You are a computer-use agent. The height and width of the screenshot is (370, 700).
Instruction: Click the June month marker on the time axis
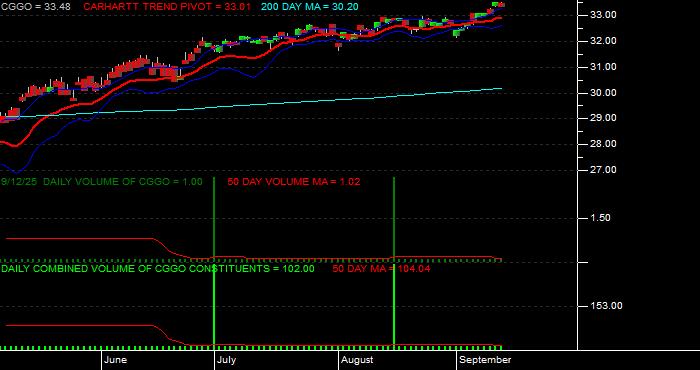115,360
